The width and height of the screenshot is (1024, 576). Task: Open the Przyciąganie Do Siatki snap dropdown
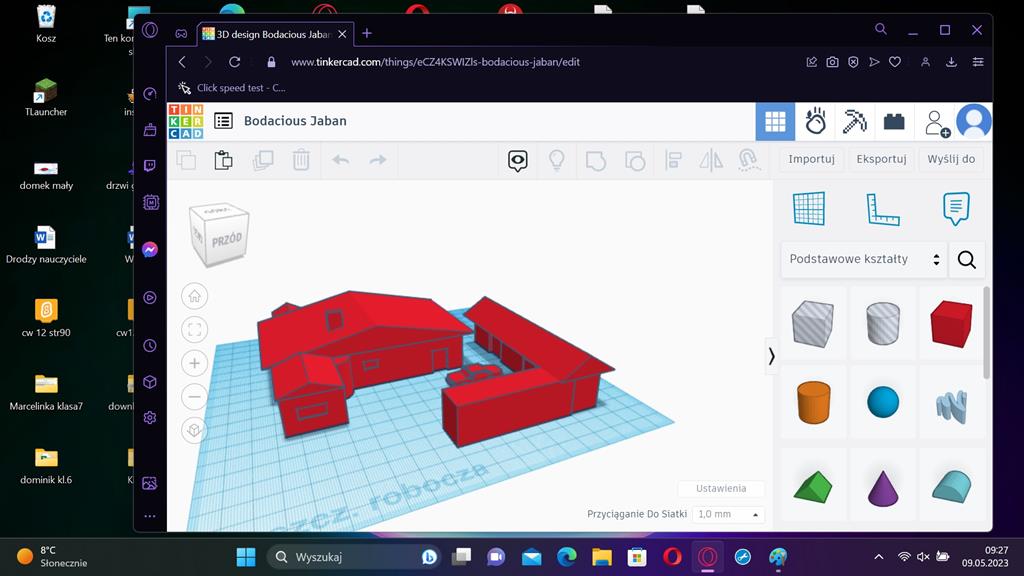(727, 514)
